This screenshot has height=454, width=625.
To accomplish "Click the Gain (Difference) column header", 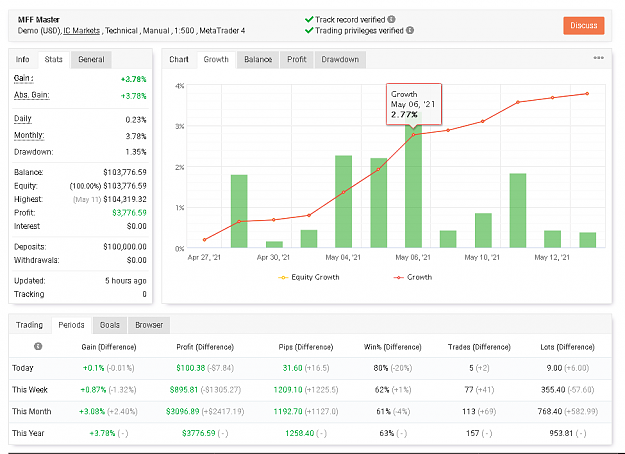I will click(x=109, y=347).
